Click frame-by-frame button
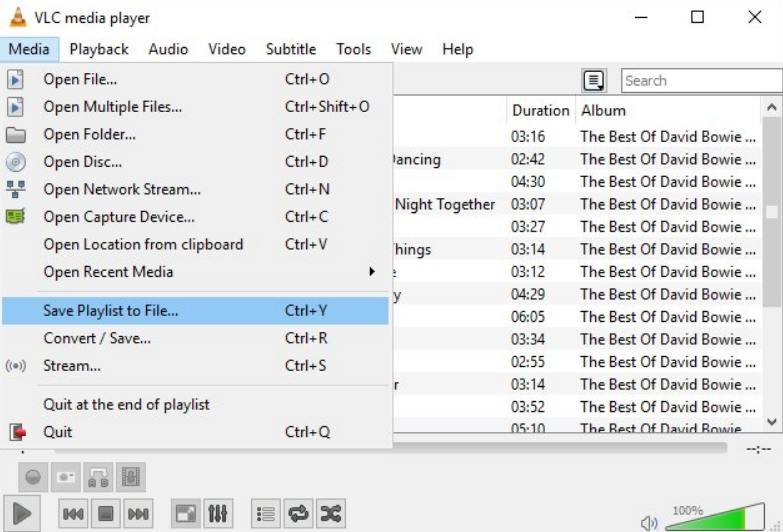Image resolution: width=783 pixels, height=532 pixels. (131, 477)
